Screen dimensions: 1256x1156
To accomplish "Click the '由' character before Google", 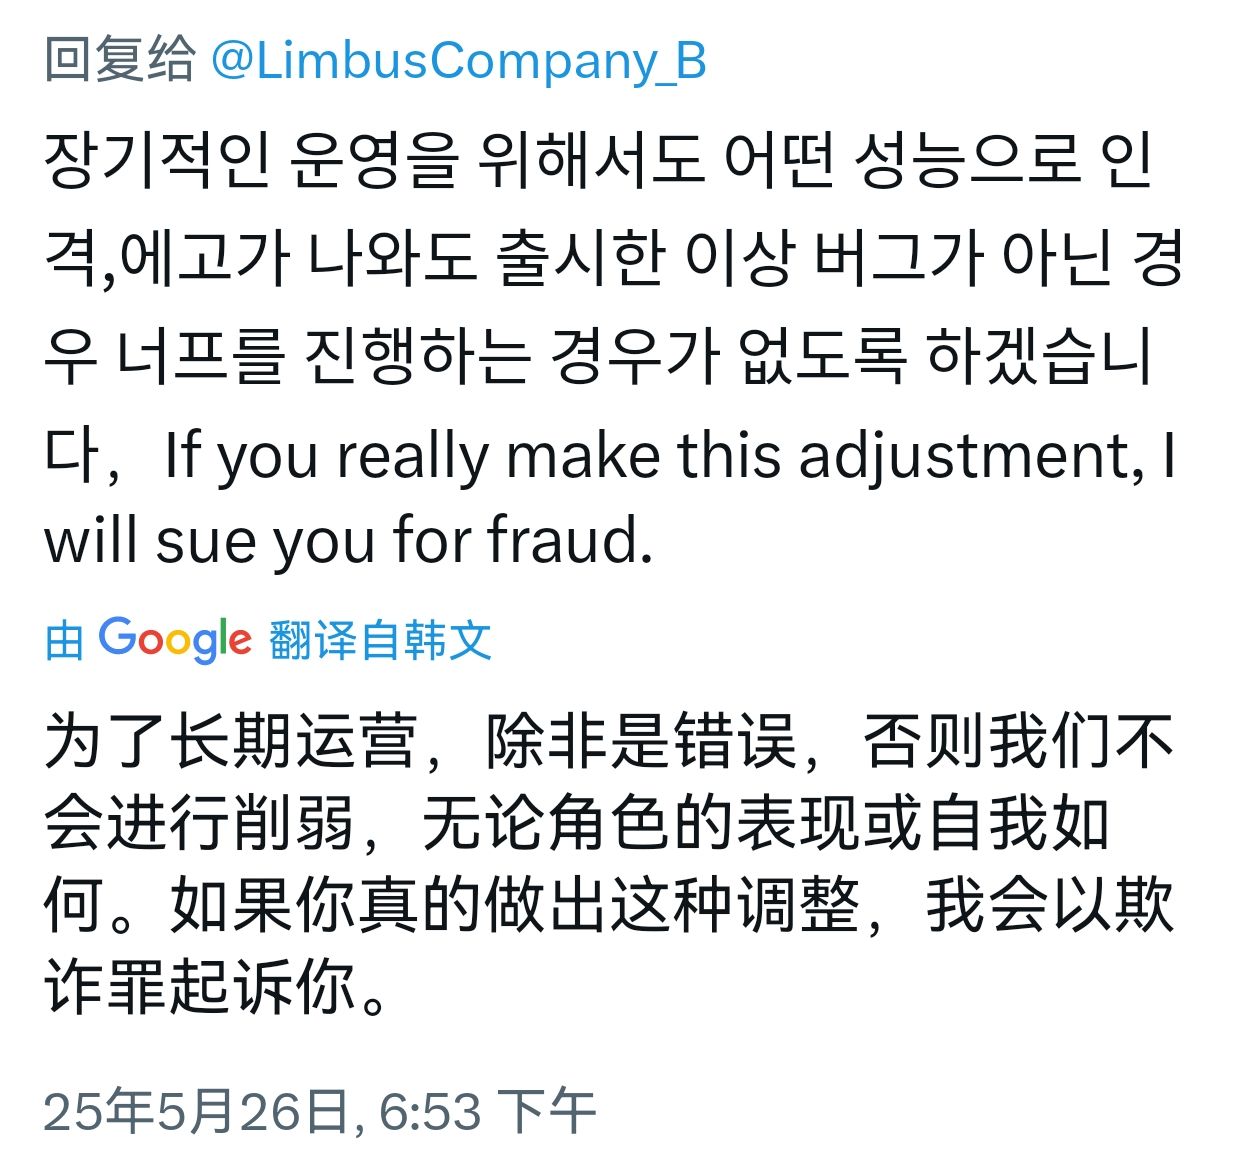I will (x=64, y=640).
